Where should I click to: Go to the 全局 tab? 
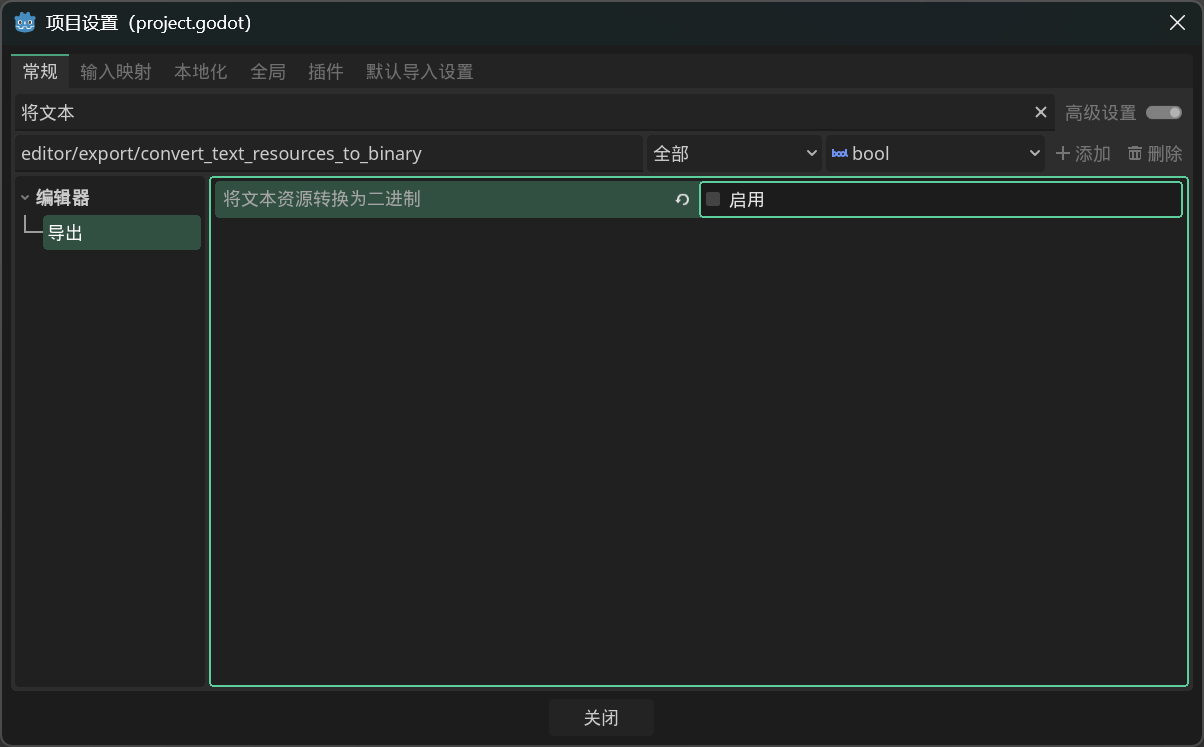268,72
